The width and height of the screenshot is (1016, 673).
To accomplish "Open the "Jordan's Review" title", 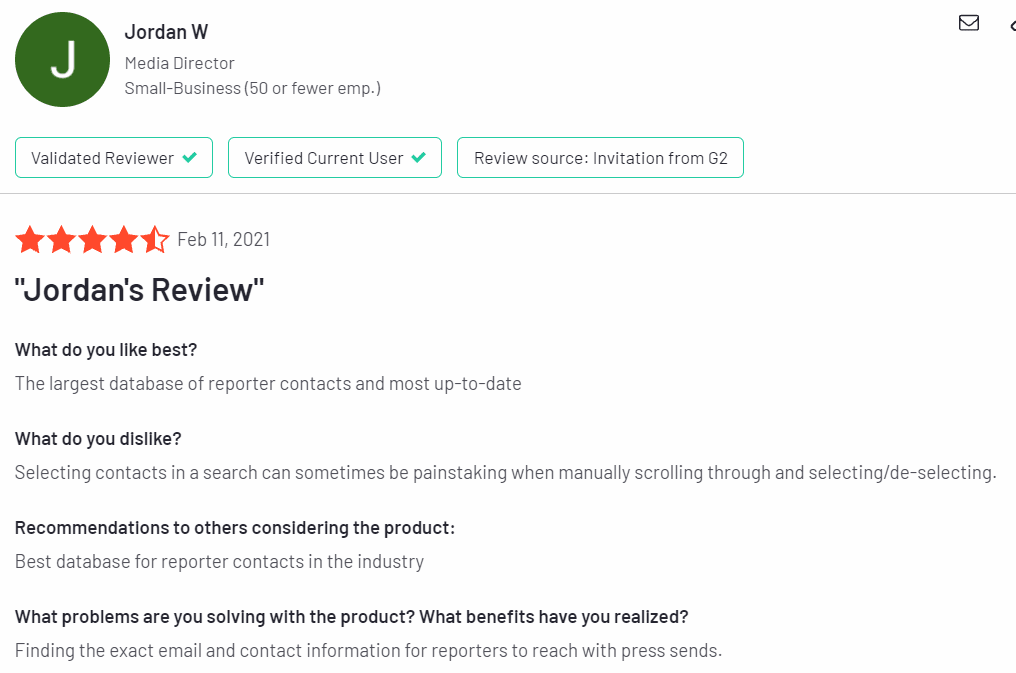I will [139, 290].
